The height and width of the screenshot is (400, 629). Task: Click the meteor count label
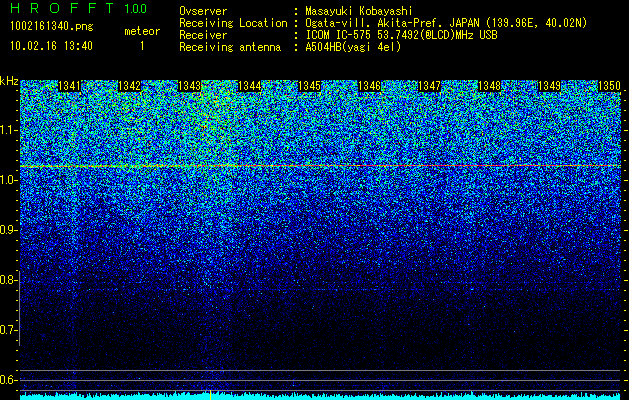[x=142, y=31]
